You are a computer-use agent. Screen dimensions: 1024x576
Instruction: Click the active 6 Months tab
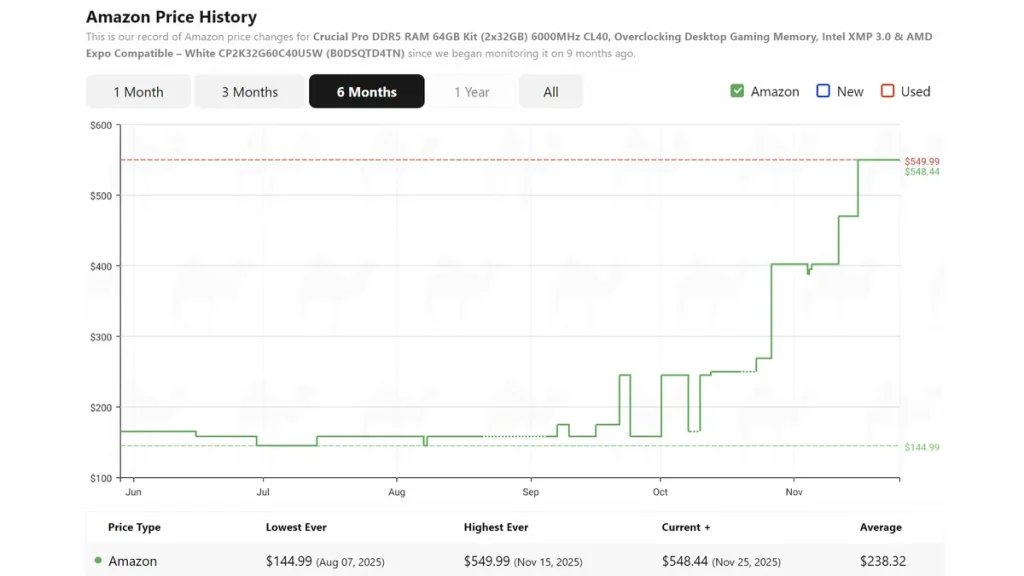(366, 92)
